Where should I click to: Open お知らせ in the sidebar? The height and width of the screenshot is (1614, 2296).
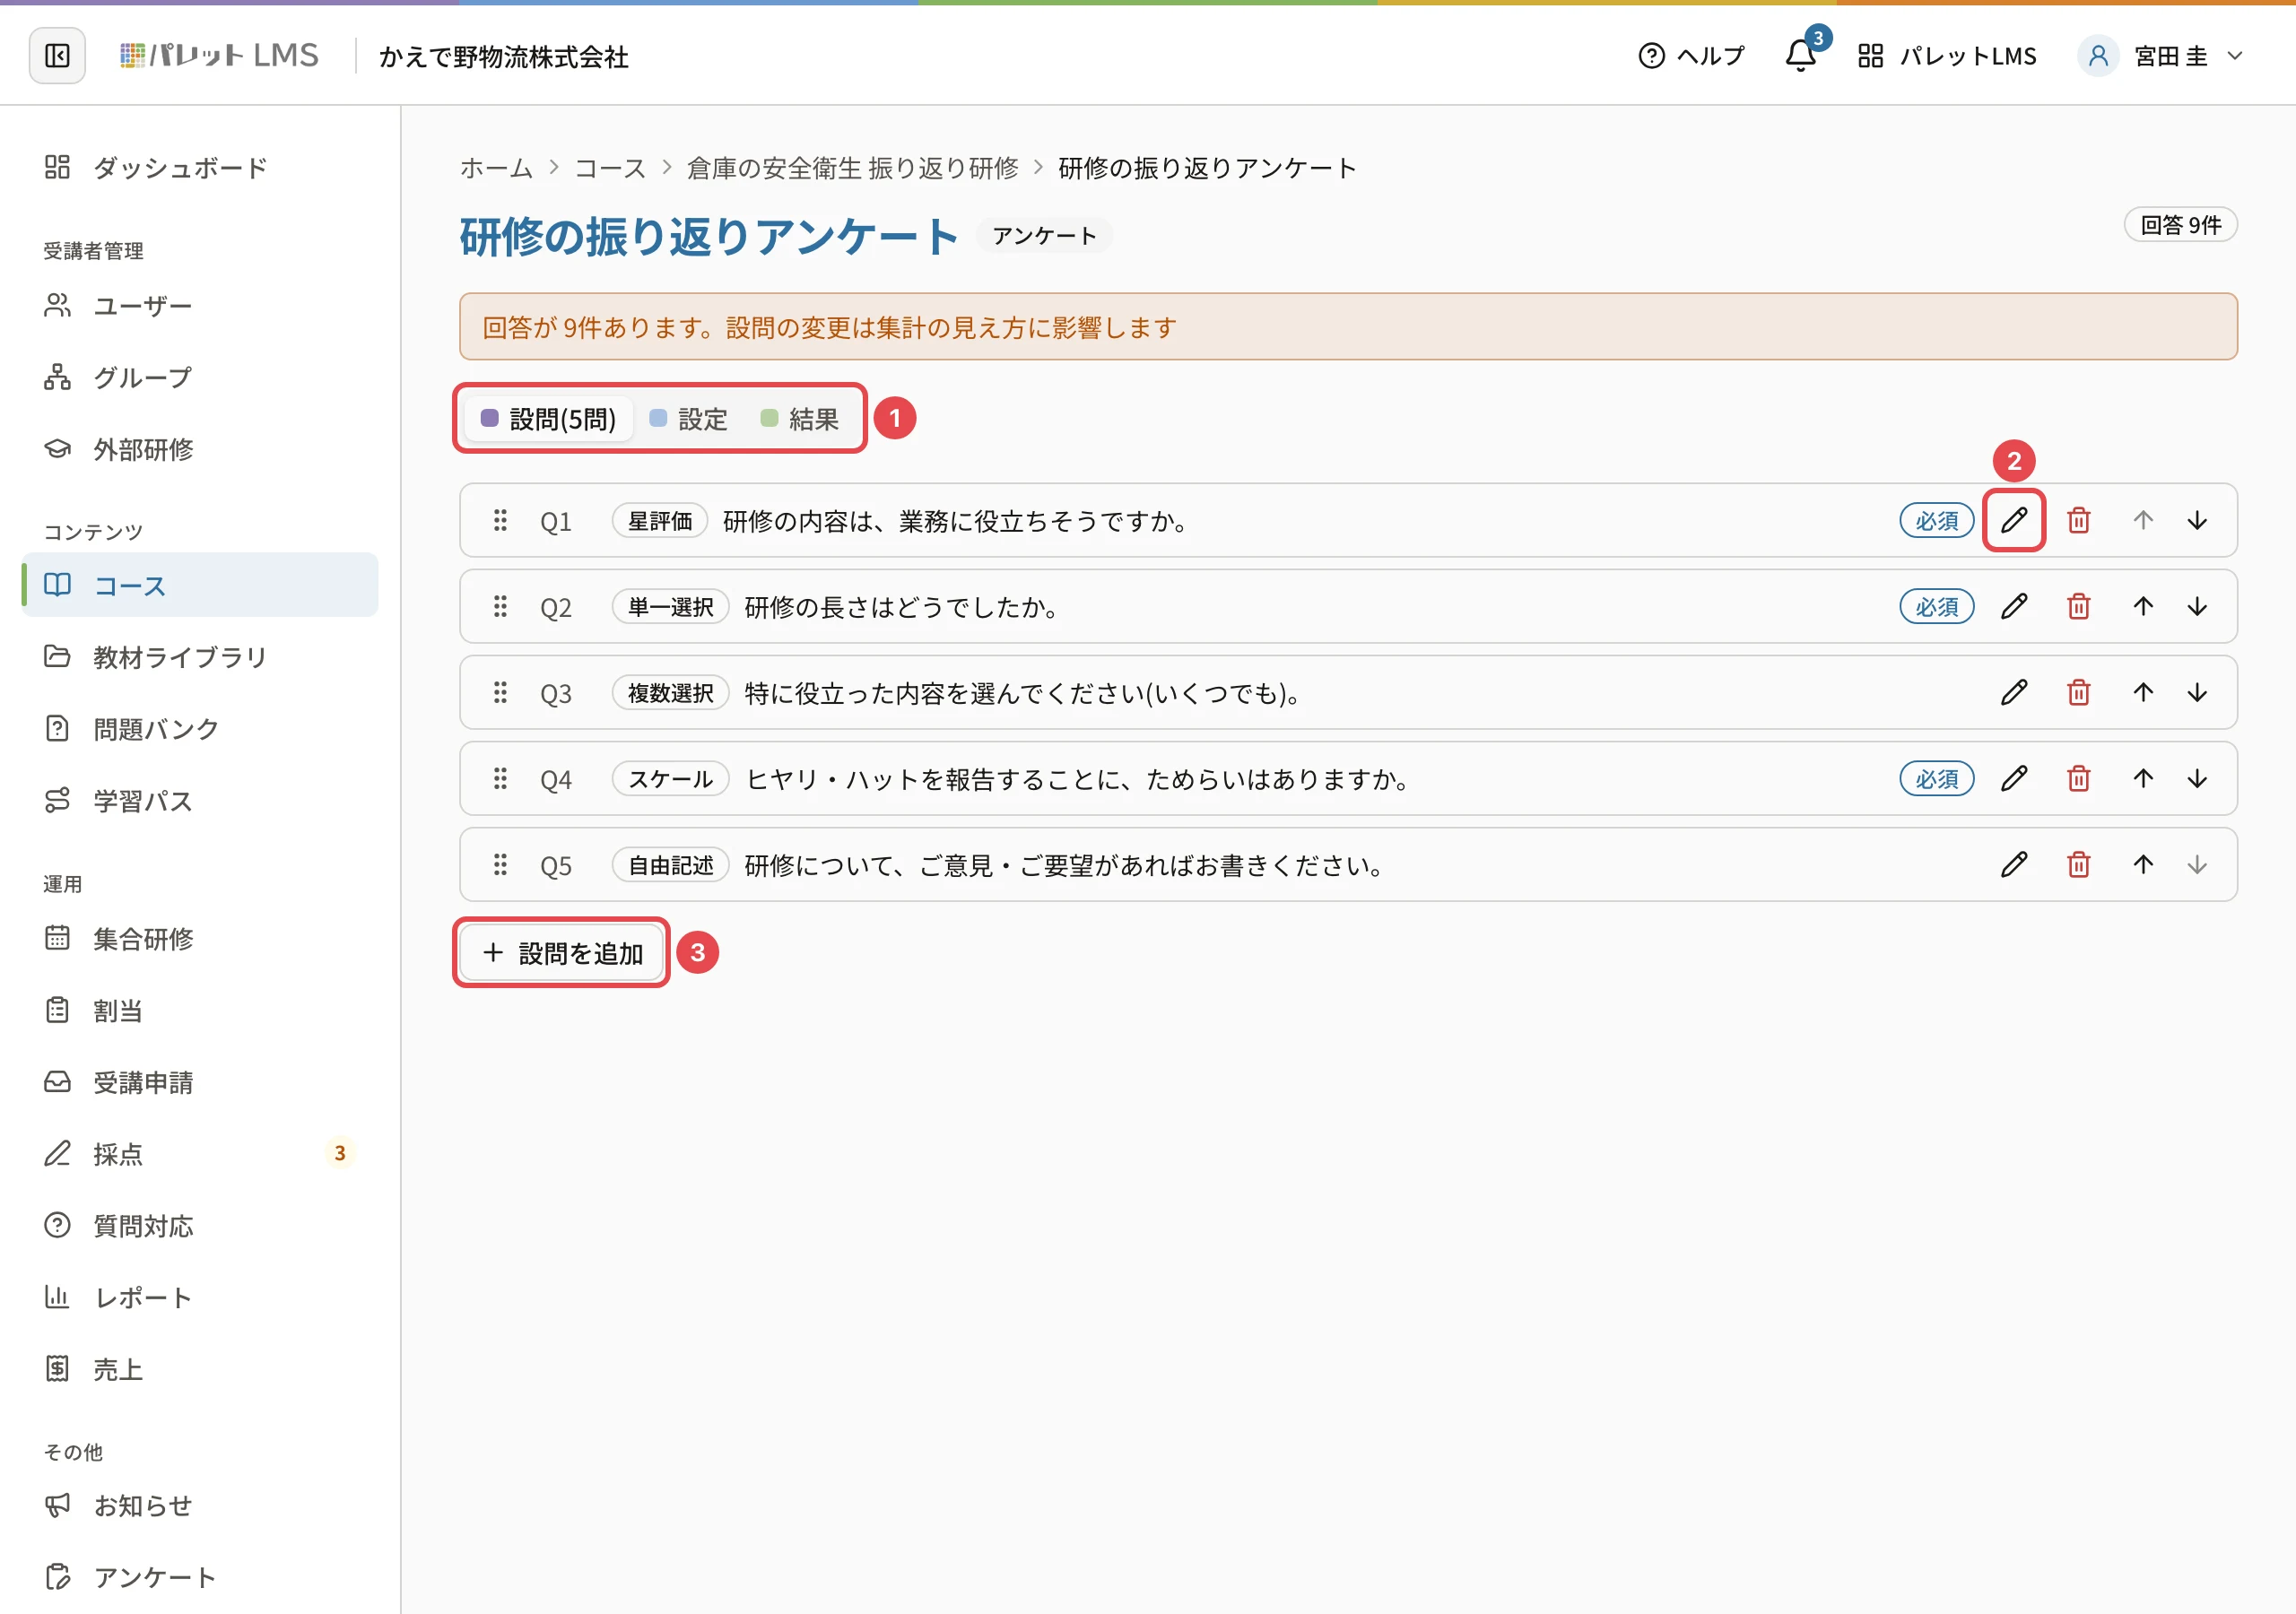200,1505
